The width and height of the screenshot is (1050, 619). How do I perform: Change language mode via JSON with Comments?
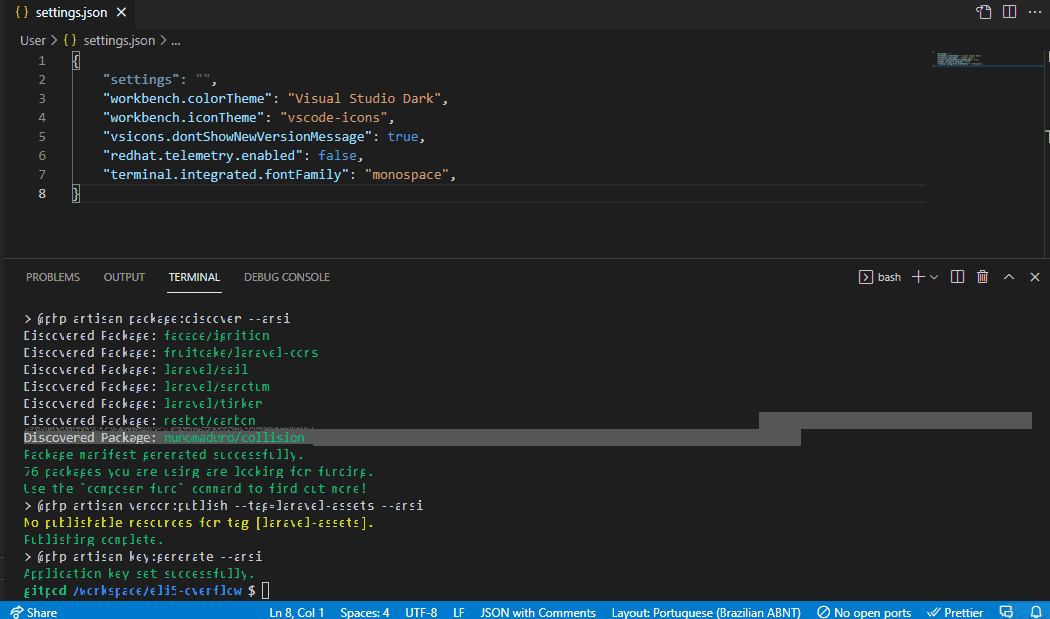(538, 612)
